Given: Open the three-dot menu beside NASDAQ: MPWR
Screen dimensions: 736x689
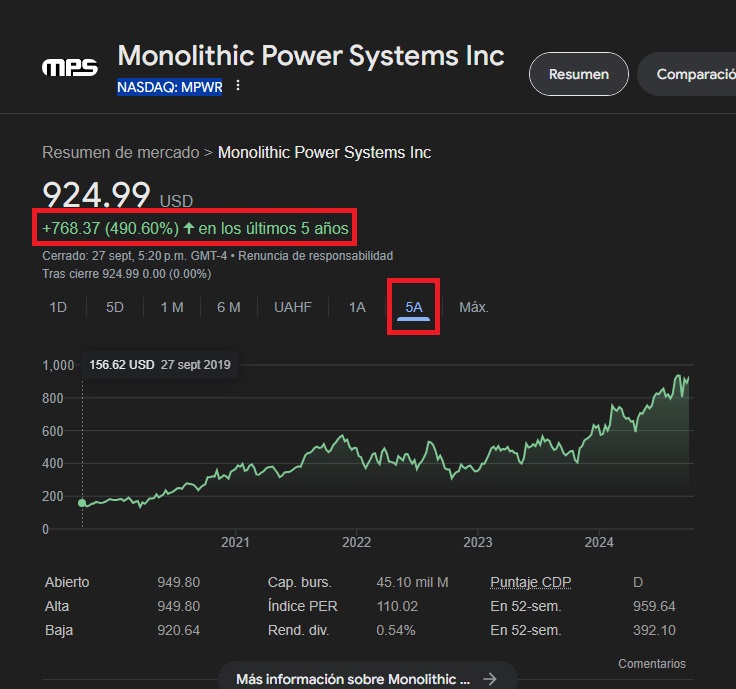Looking at the screenshot, I should click(238, 86).
